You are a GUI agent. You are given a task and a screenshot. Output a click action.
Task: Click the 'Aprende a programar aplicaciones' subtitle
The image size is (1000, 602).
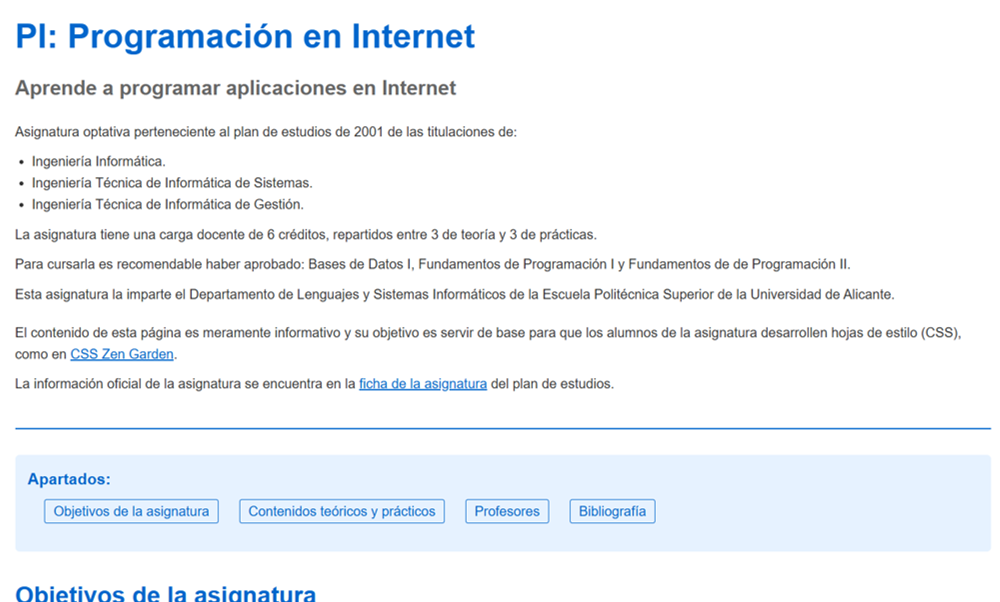point(235,88)
